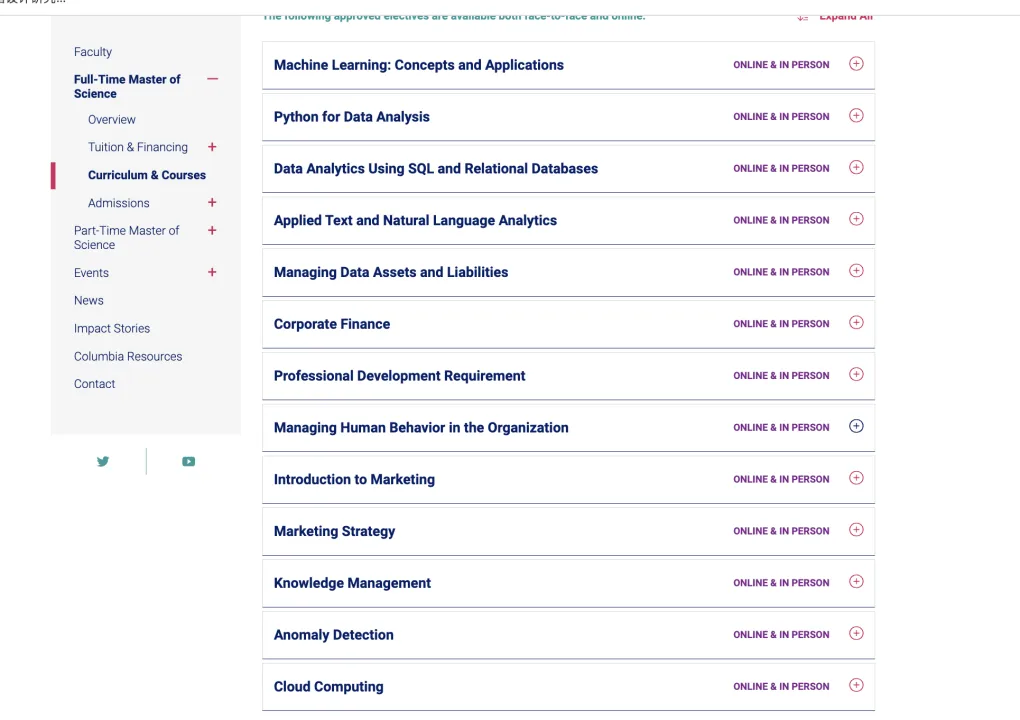Select Curriculum & Courses in sidebar

click(x=147, y=175)
